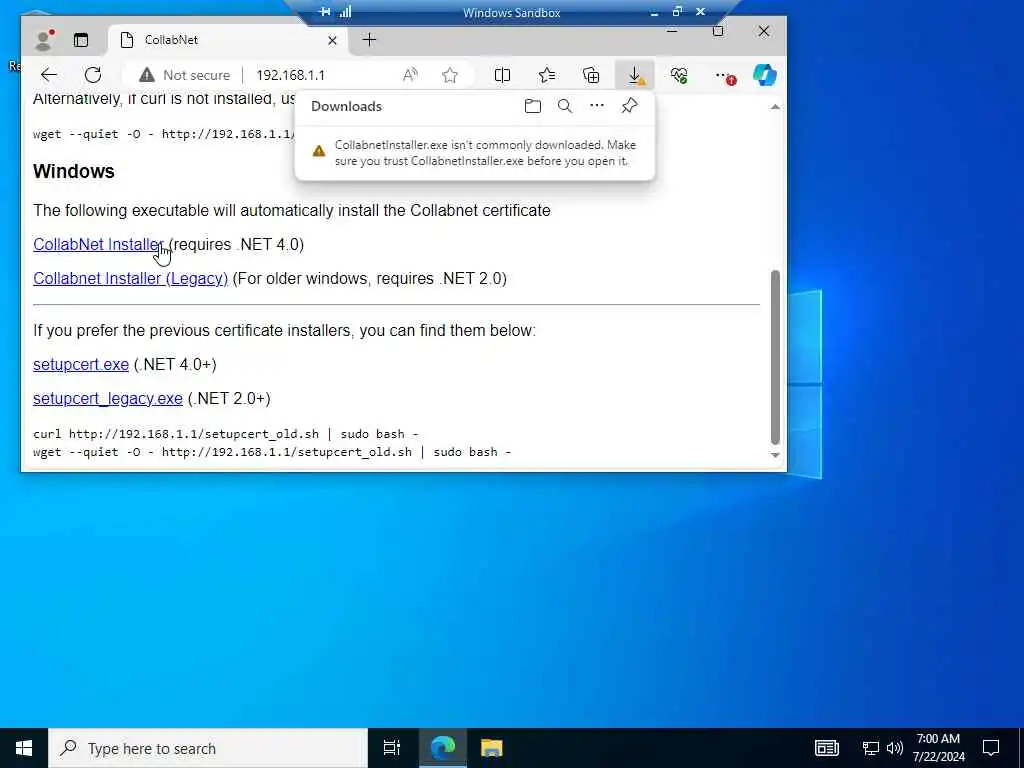Open File Explorer from taskbar

pos(492,748)
